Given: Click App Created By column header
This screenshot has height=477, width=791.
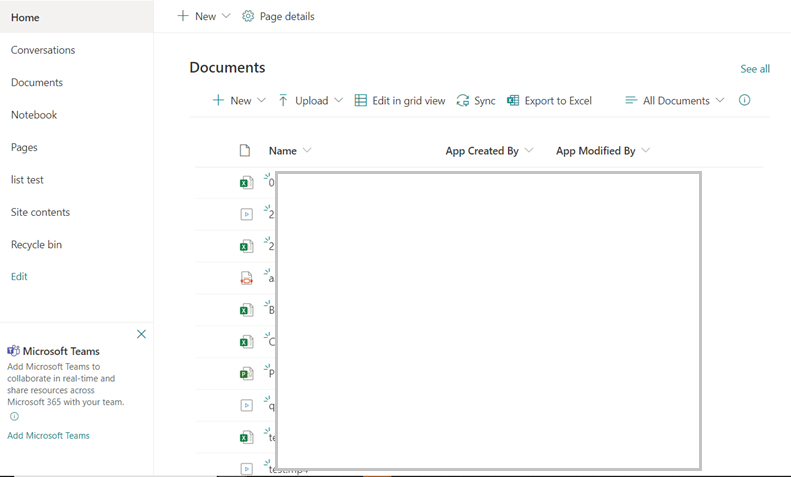Looking at the screenshot, I should [x=482, y=151].
